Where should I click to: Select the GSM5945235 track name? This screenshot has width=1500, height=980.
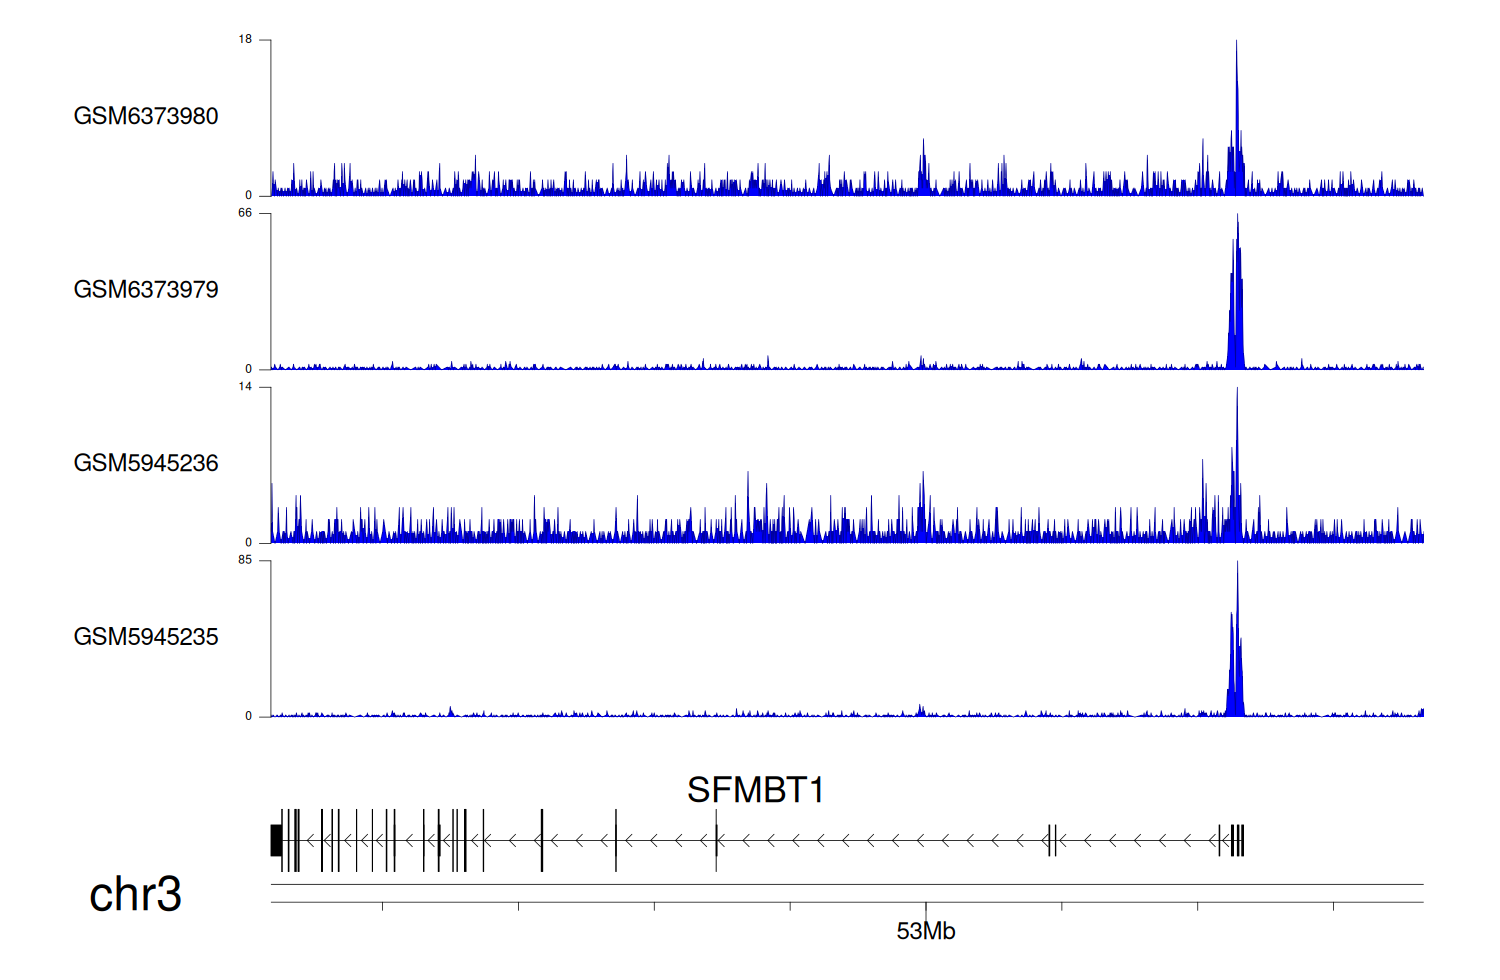pyautogui.click(x=146, y=637)
